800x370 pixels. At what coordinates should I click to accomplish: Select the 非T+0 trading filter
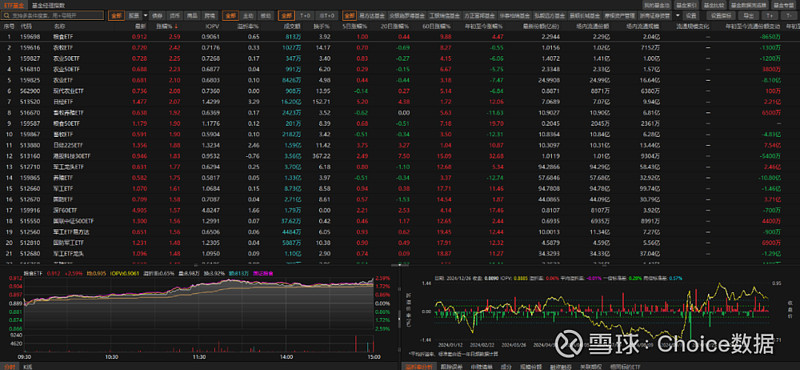click(327, 15)
